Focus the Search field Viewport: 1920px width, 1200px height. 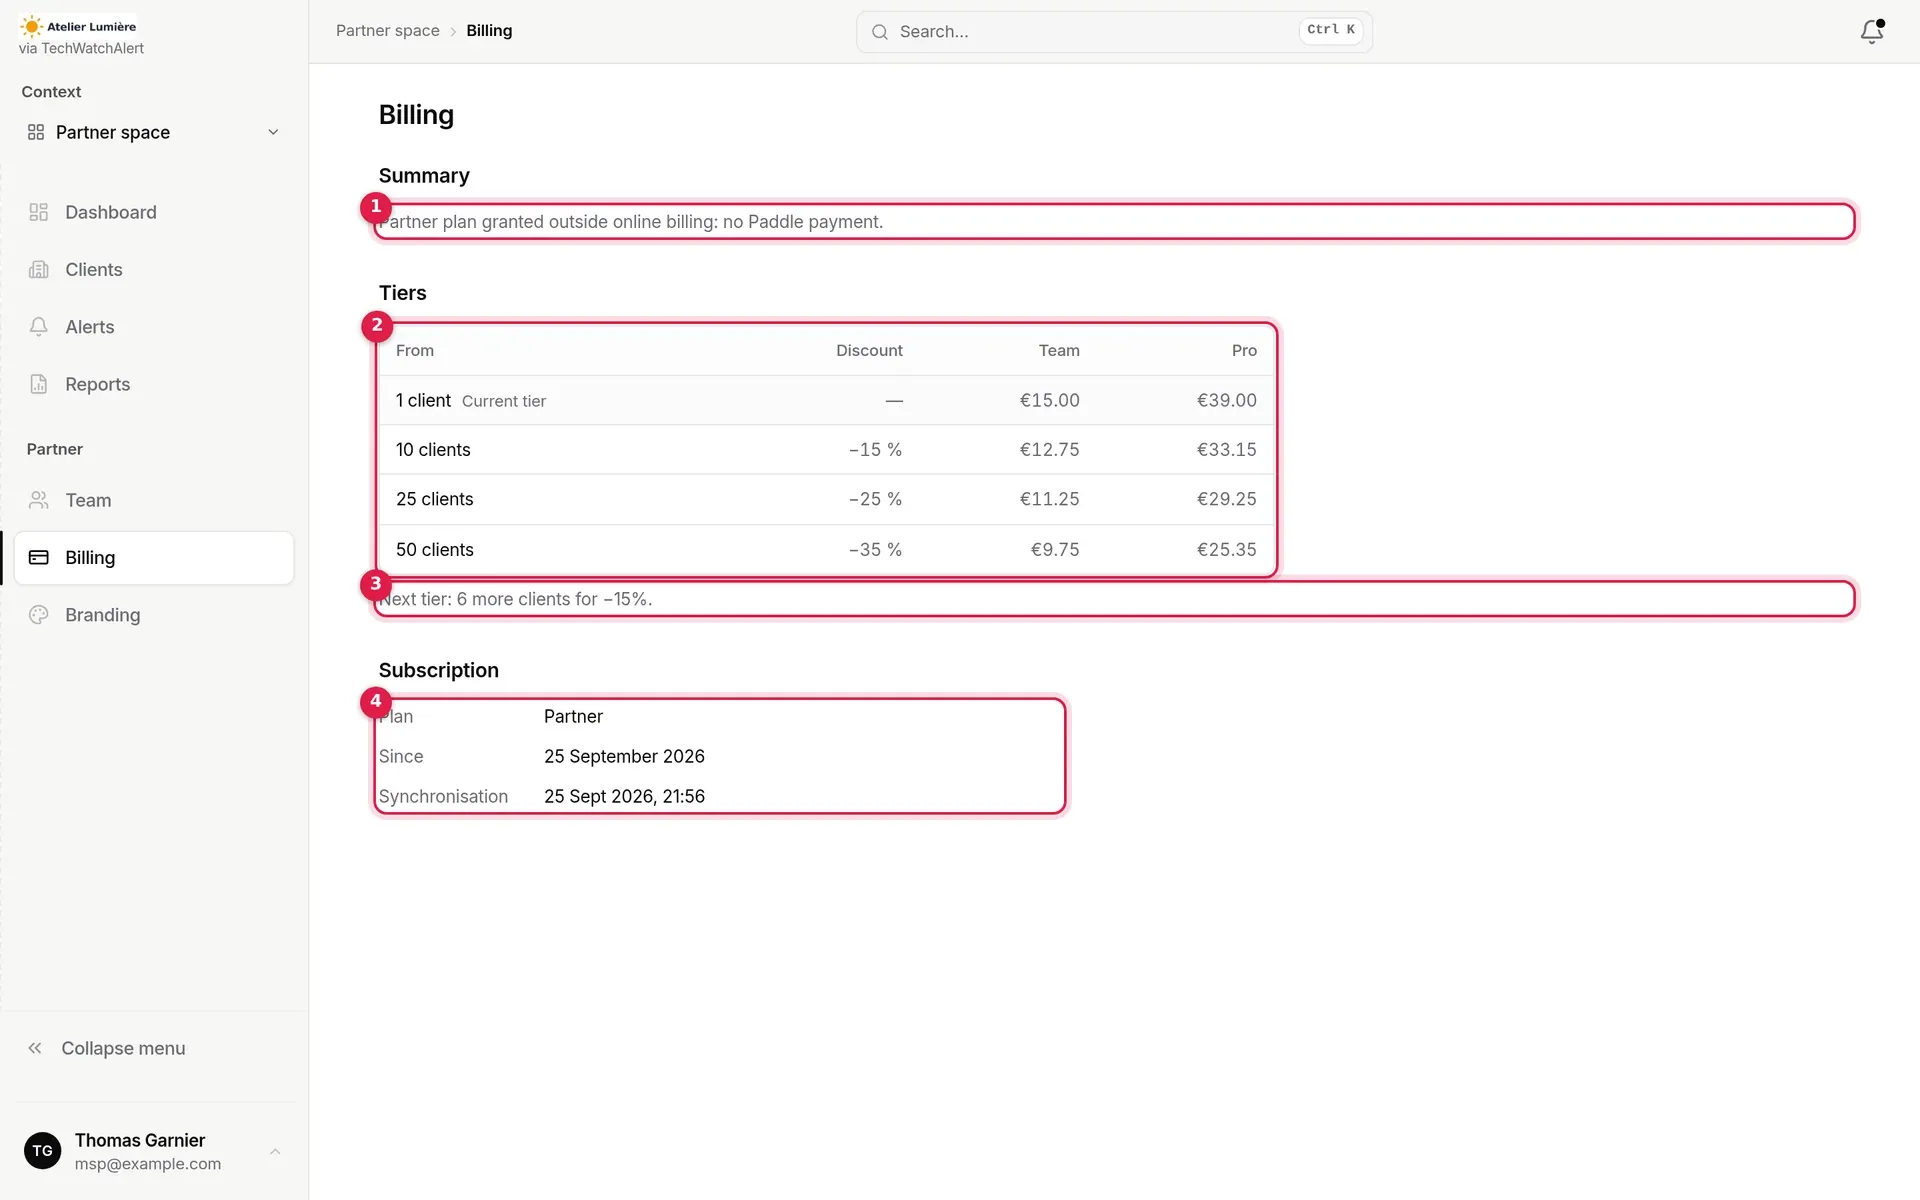click(1114, 32)
